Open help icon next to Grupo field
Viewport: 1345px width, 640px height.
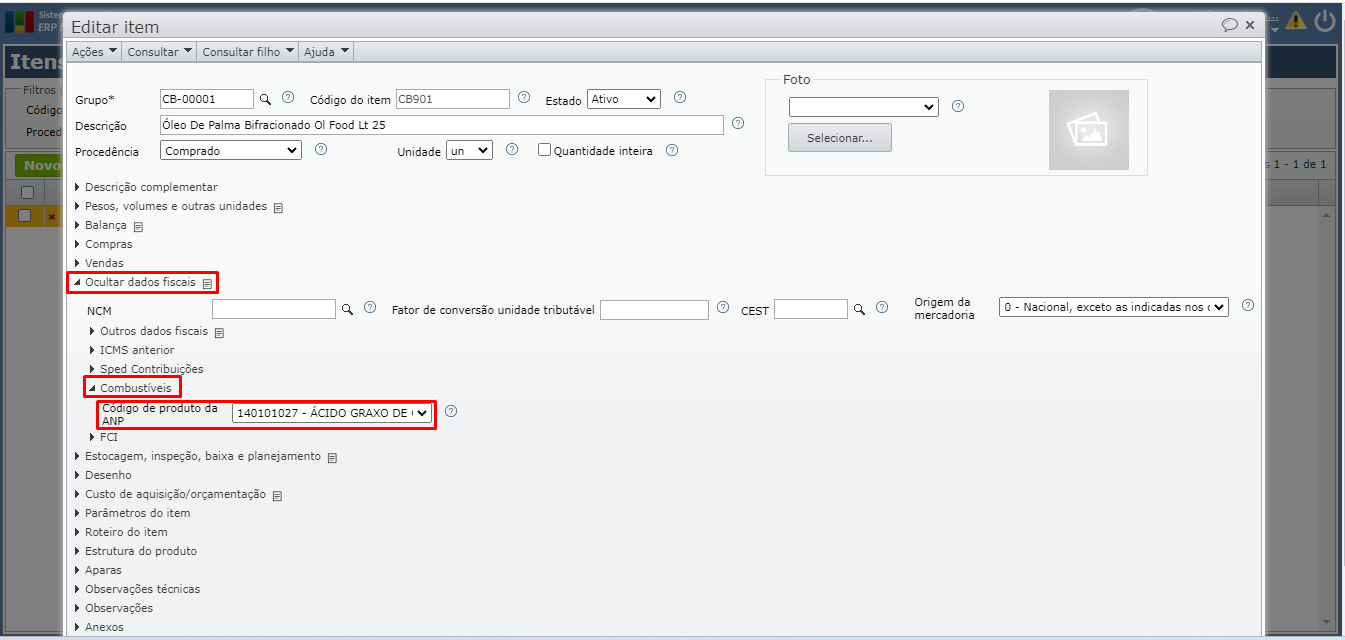point(288,98)
